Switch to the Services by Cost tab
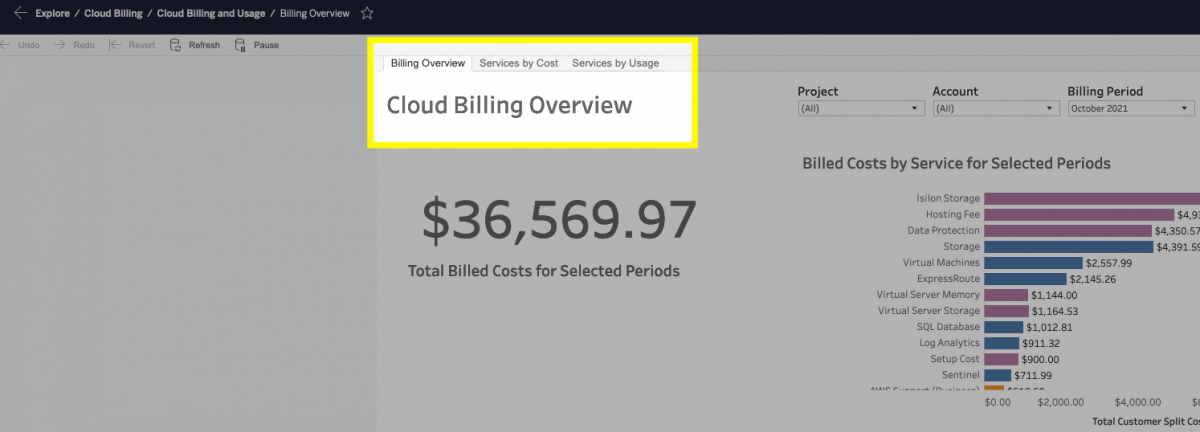 (519, 63)
